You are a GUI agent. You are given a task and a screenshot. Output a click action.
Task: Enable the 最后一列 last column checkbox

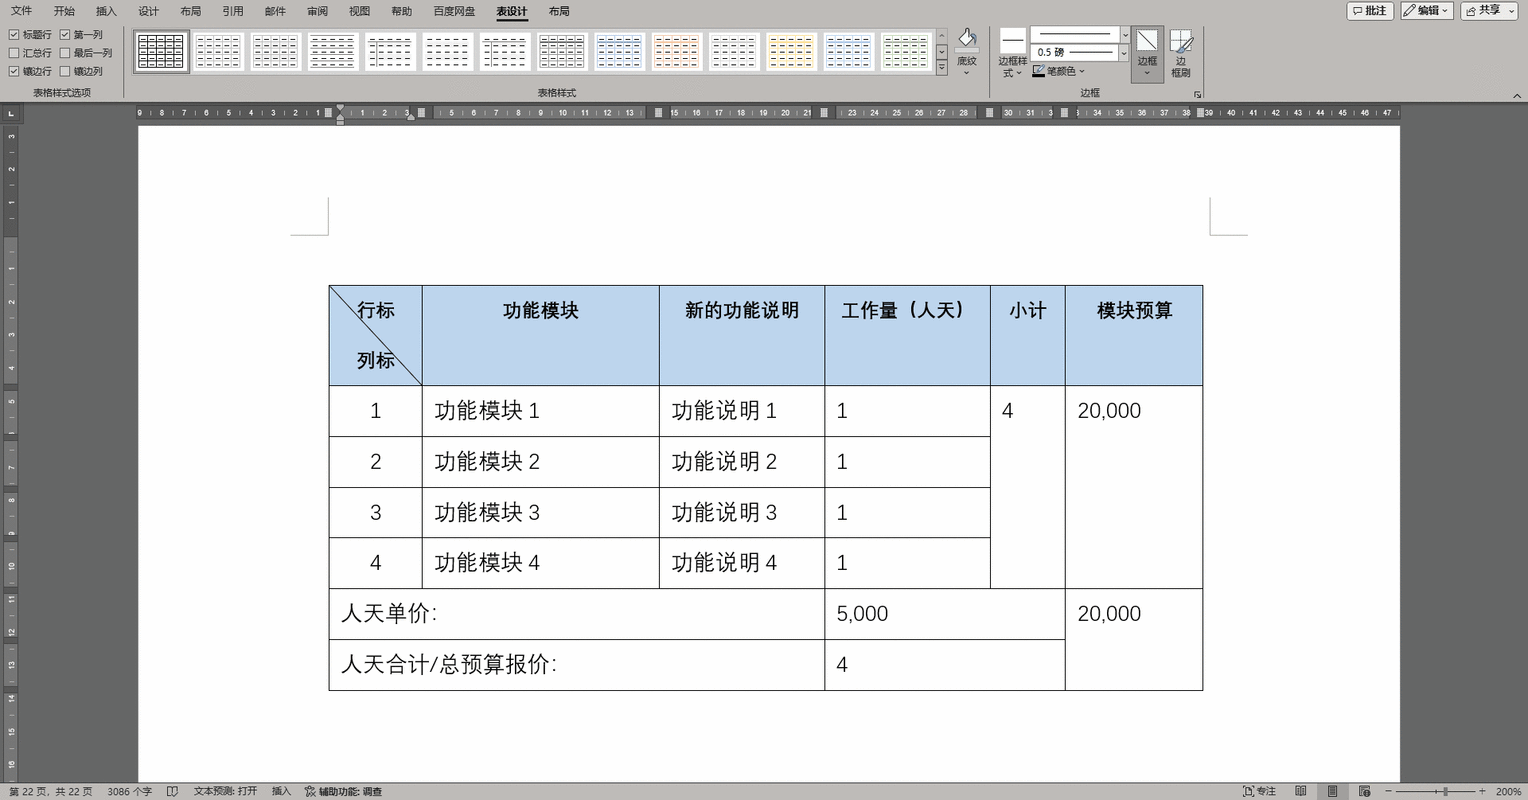pos(65,53)
